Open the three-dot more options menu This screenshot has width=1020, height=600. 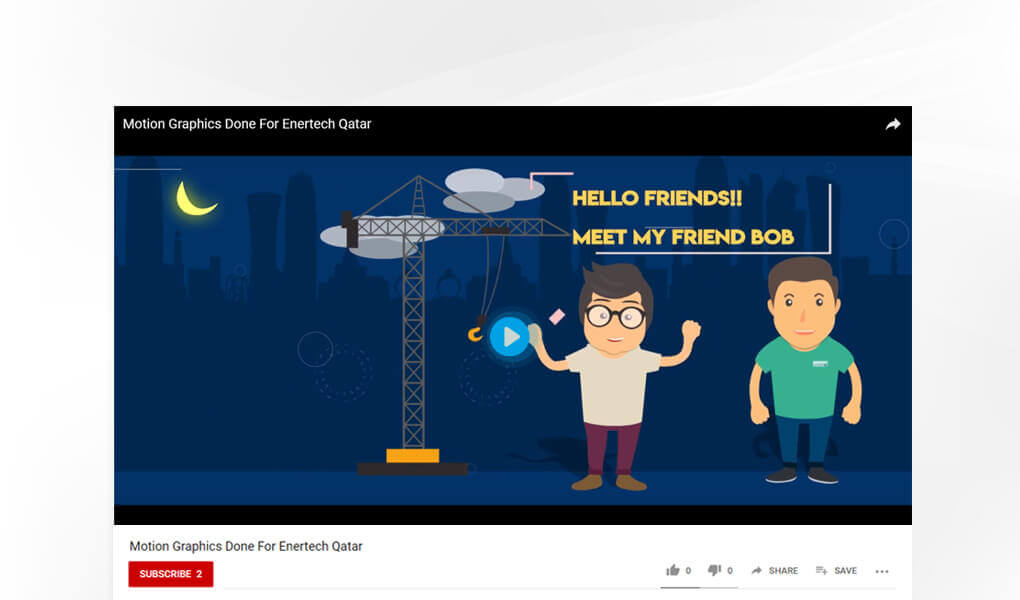882,571
